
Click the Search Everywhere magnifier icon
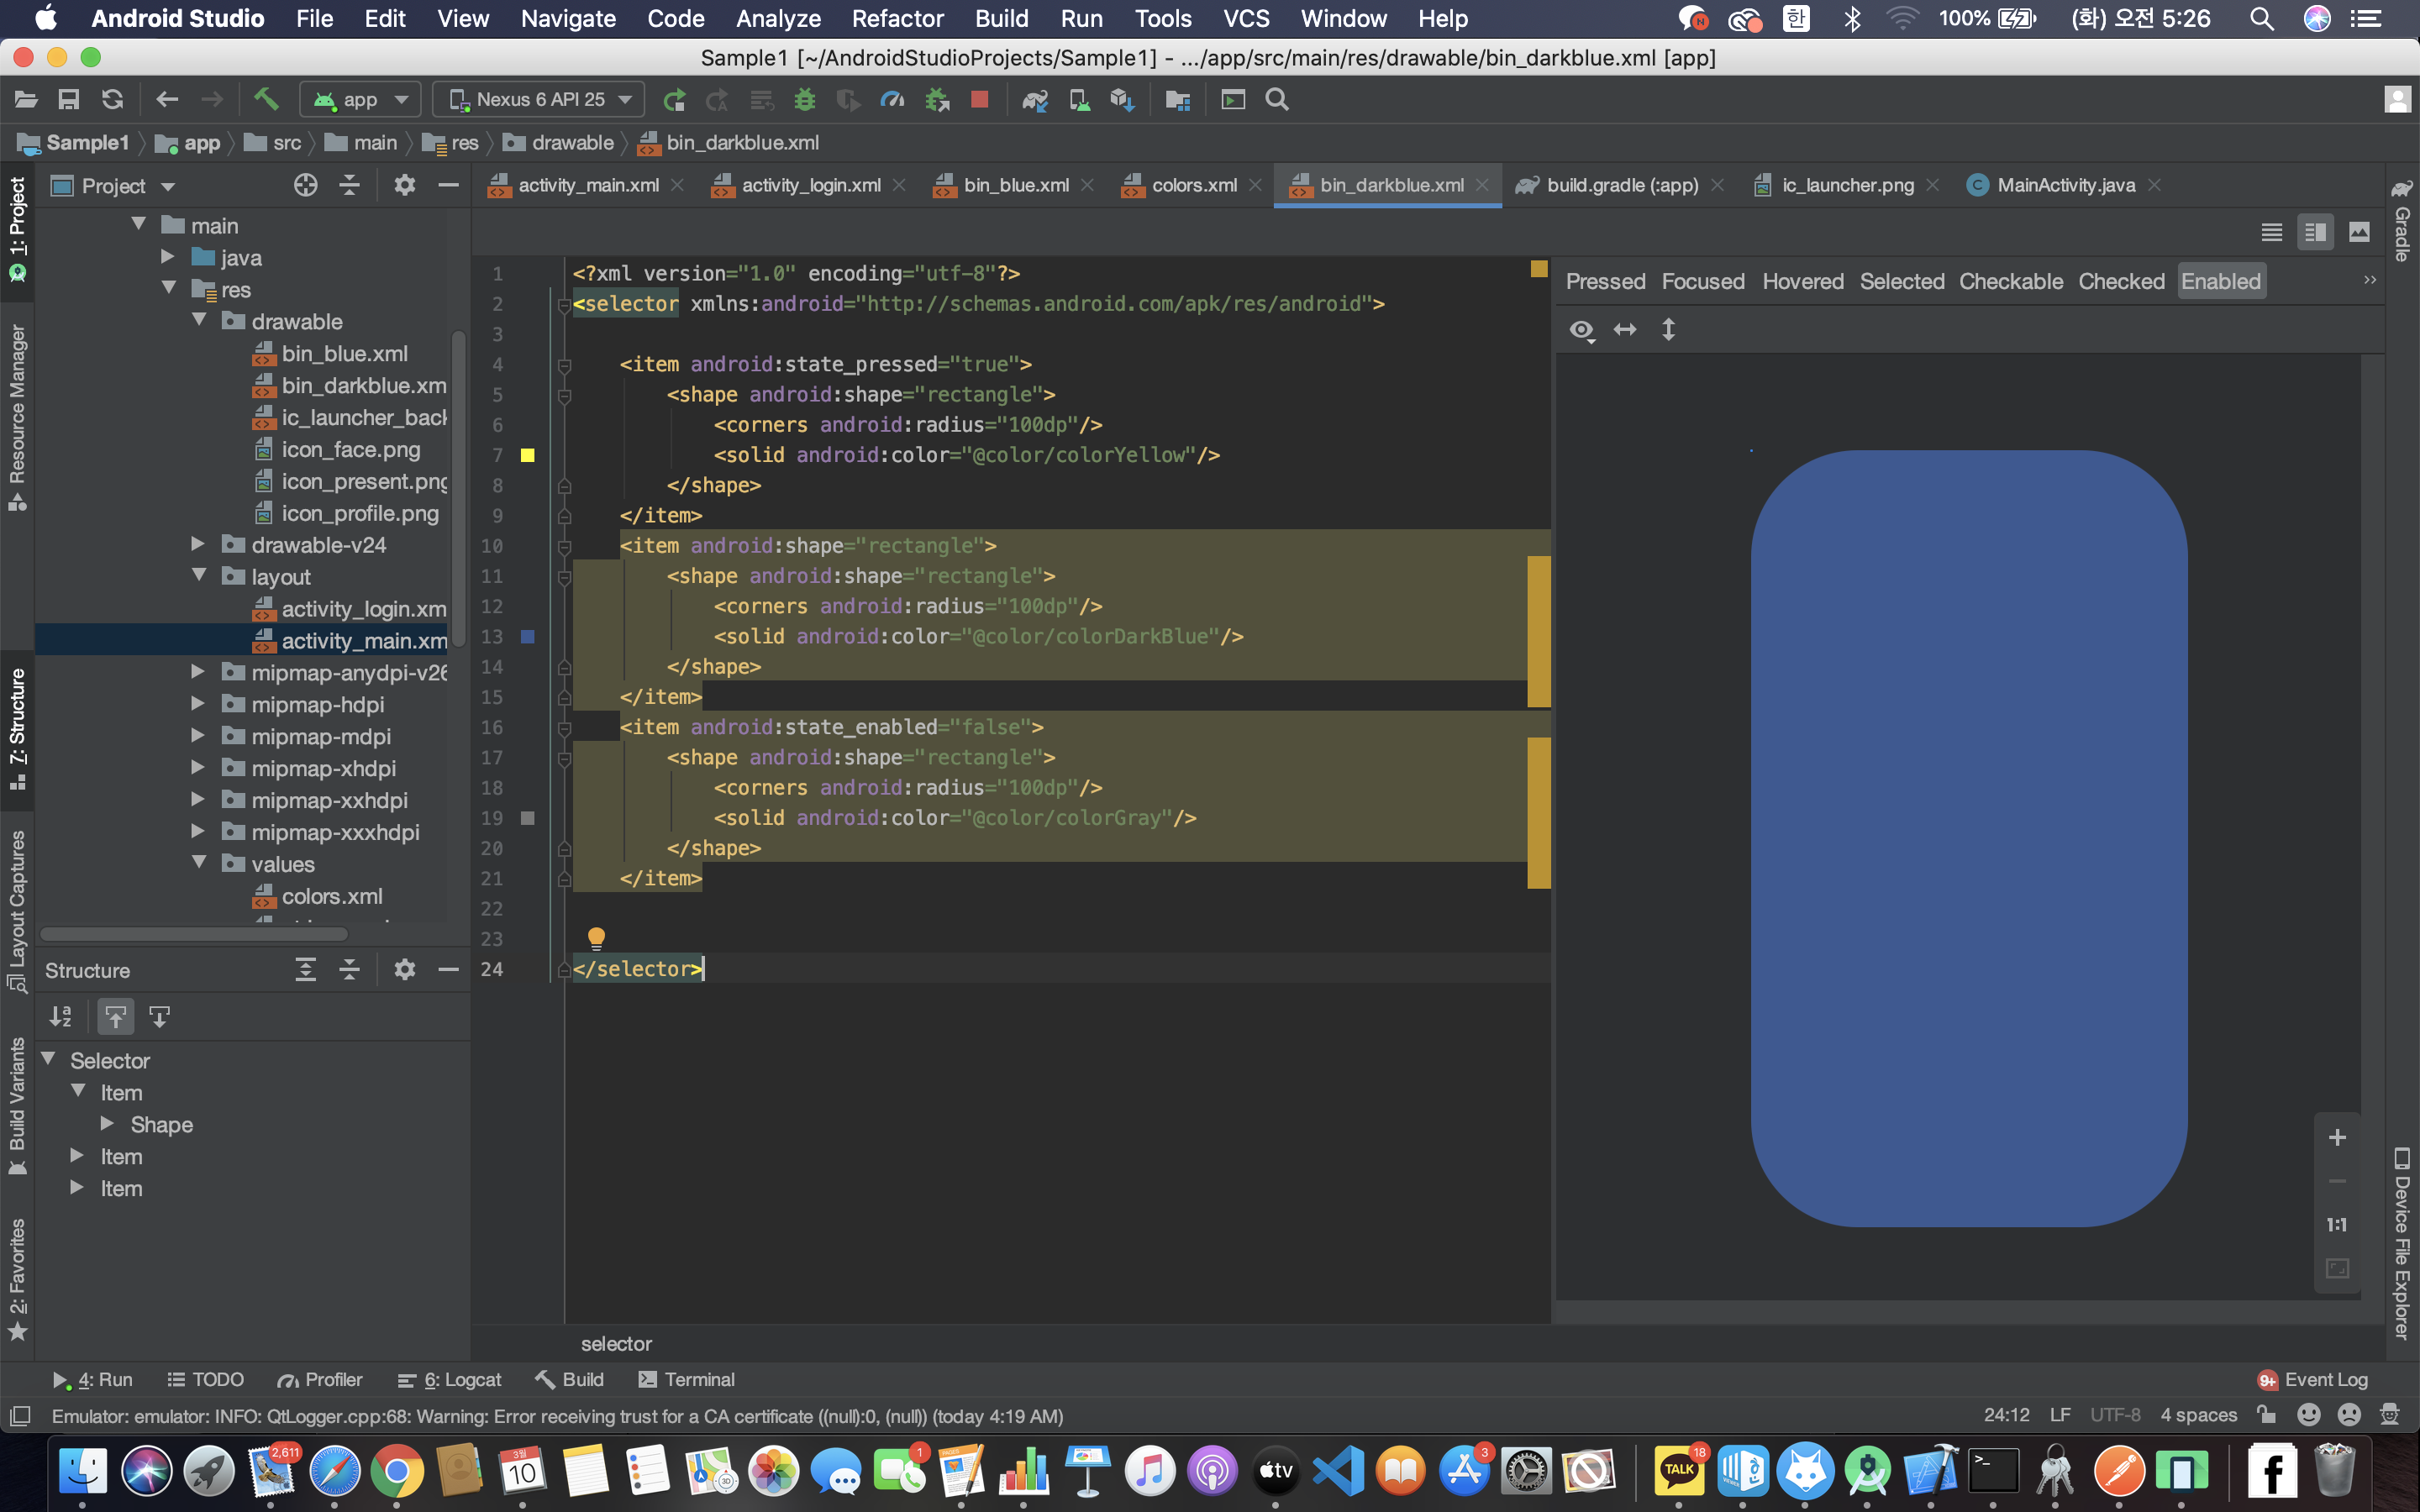coord(1277,99)
